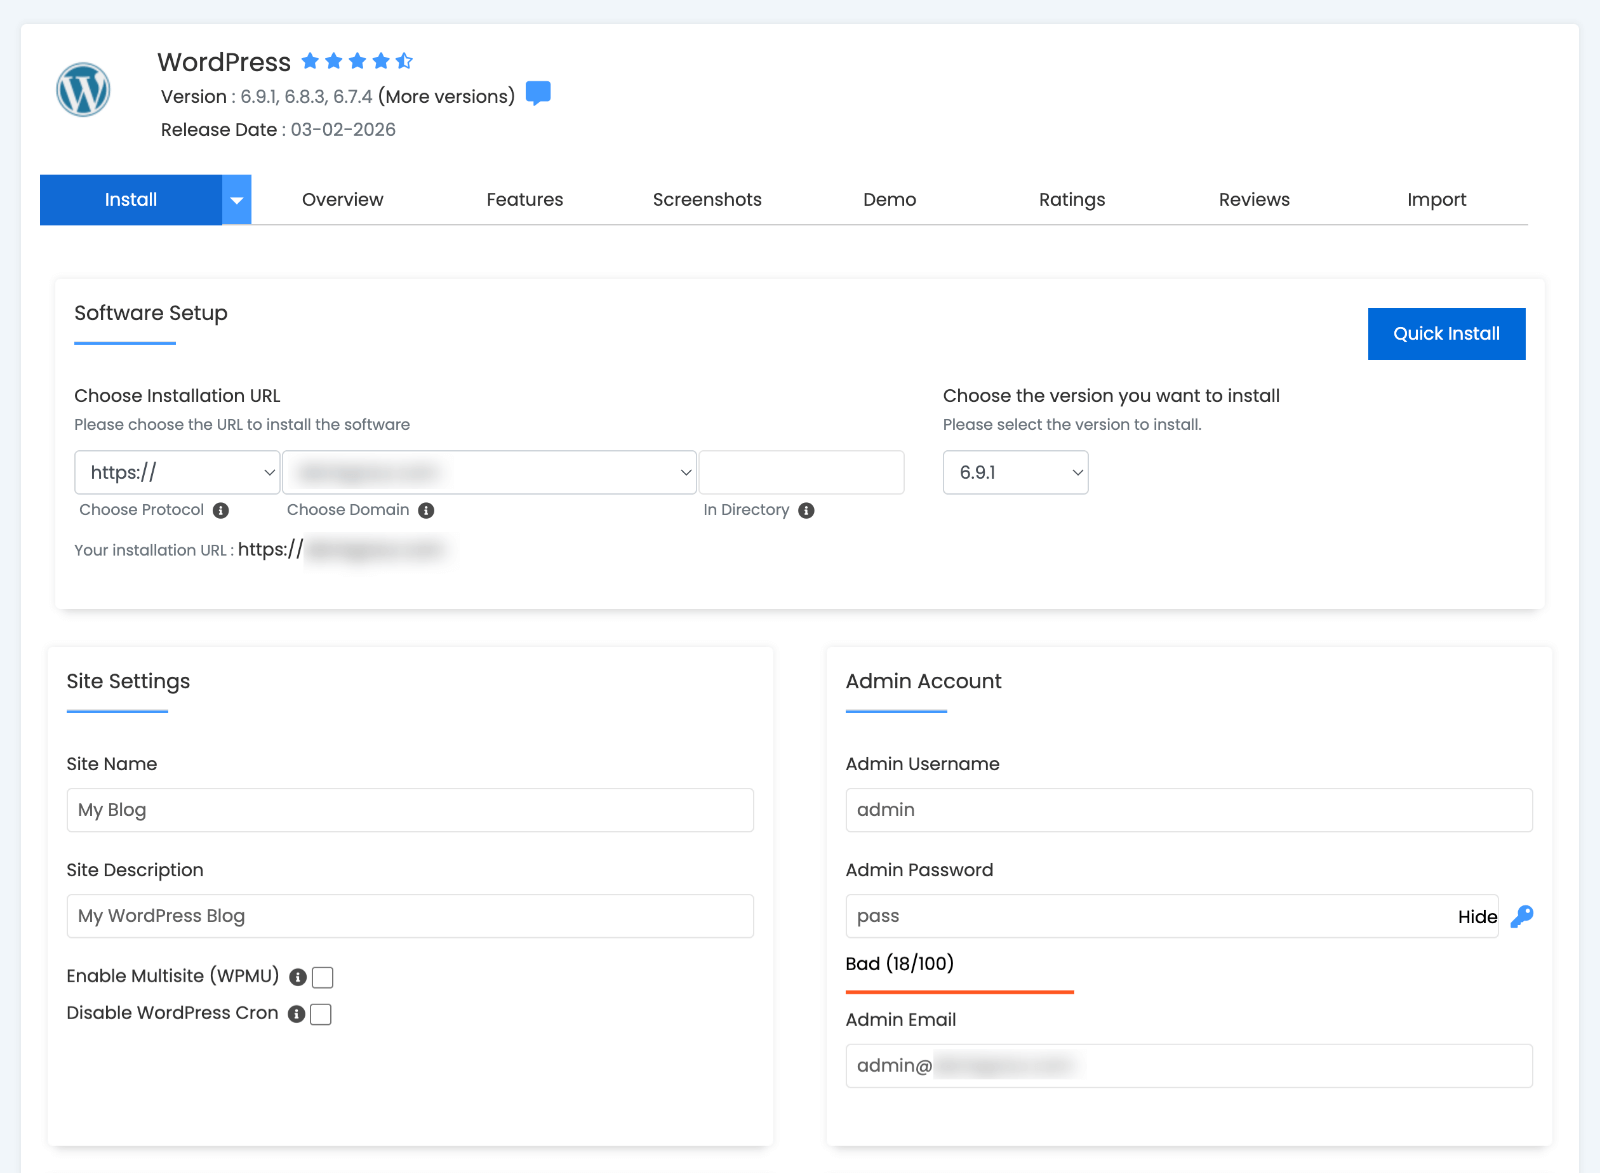Click the WordPress star rating icons
1600x1173 pixels.
357,61
